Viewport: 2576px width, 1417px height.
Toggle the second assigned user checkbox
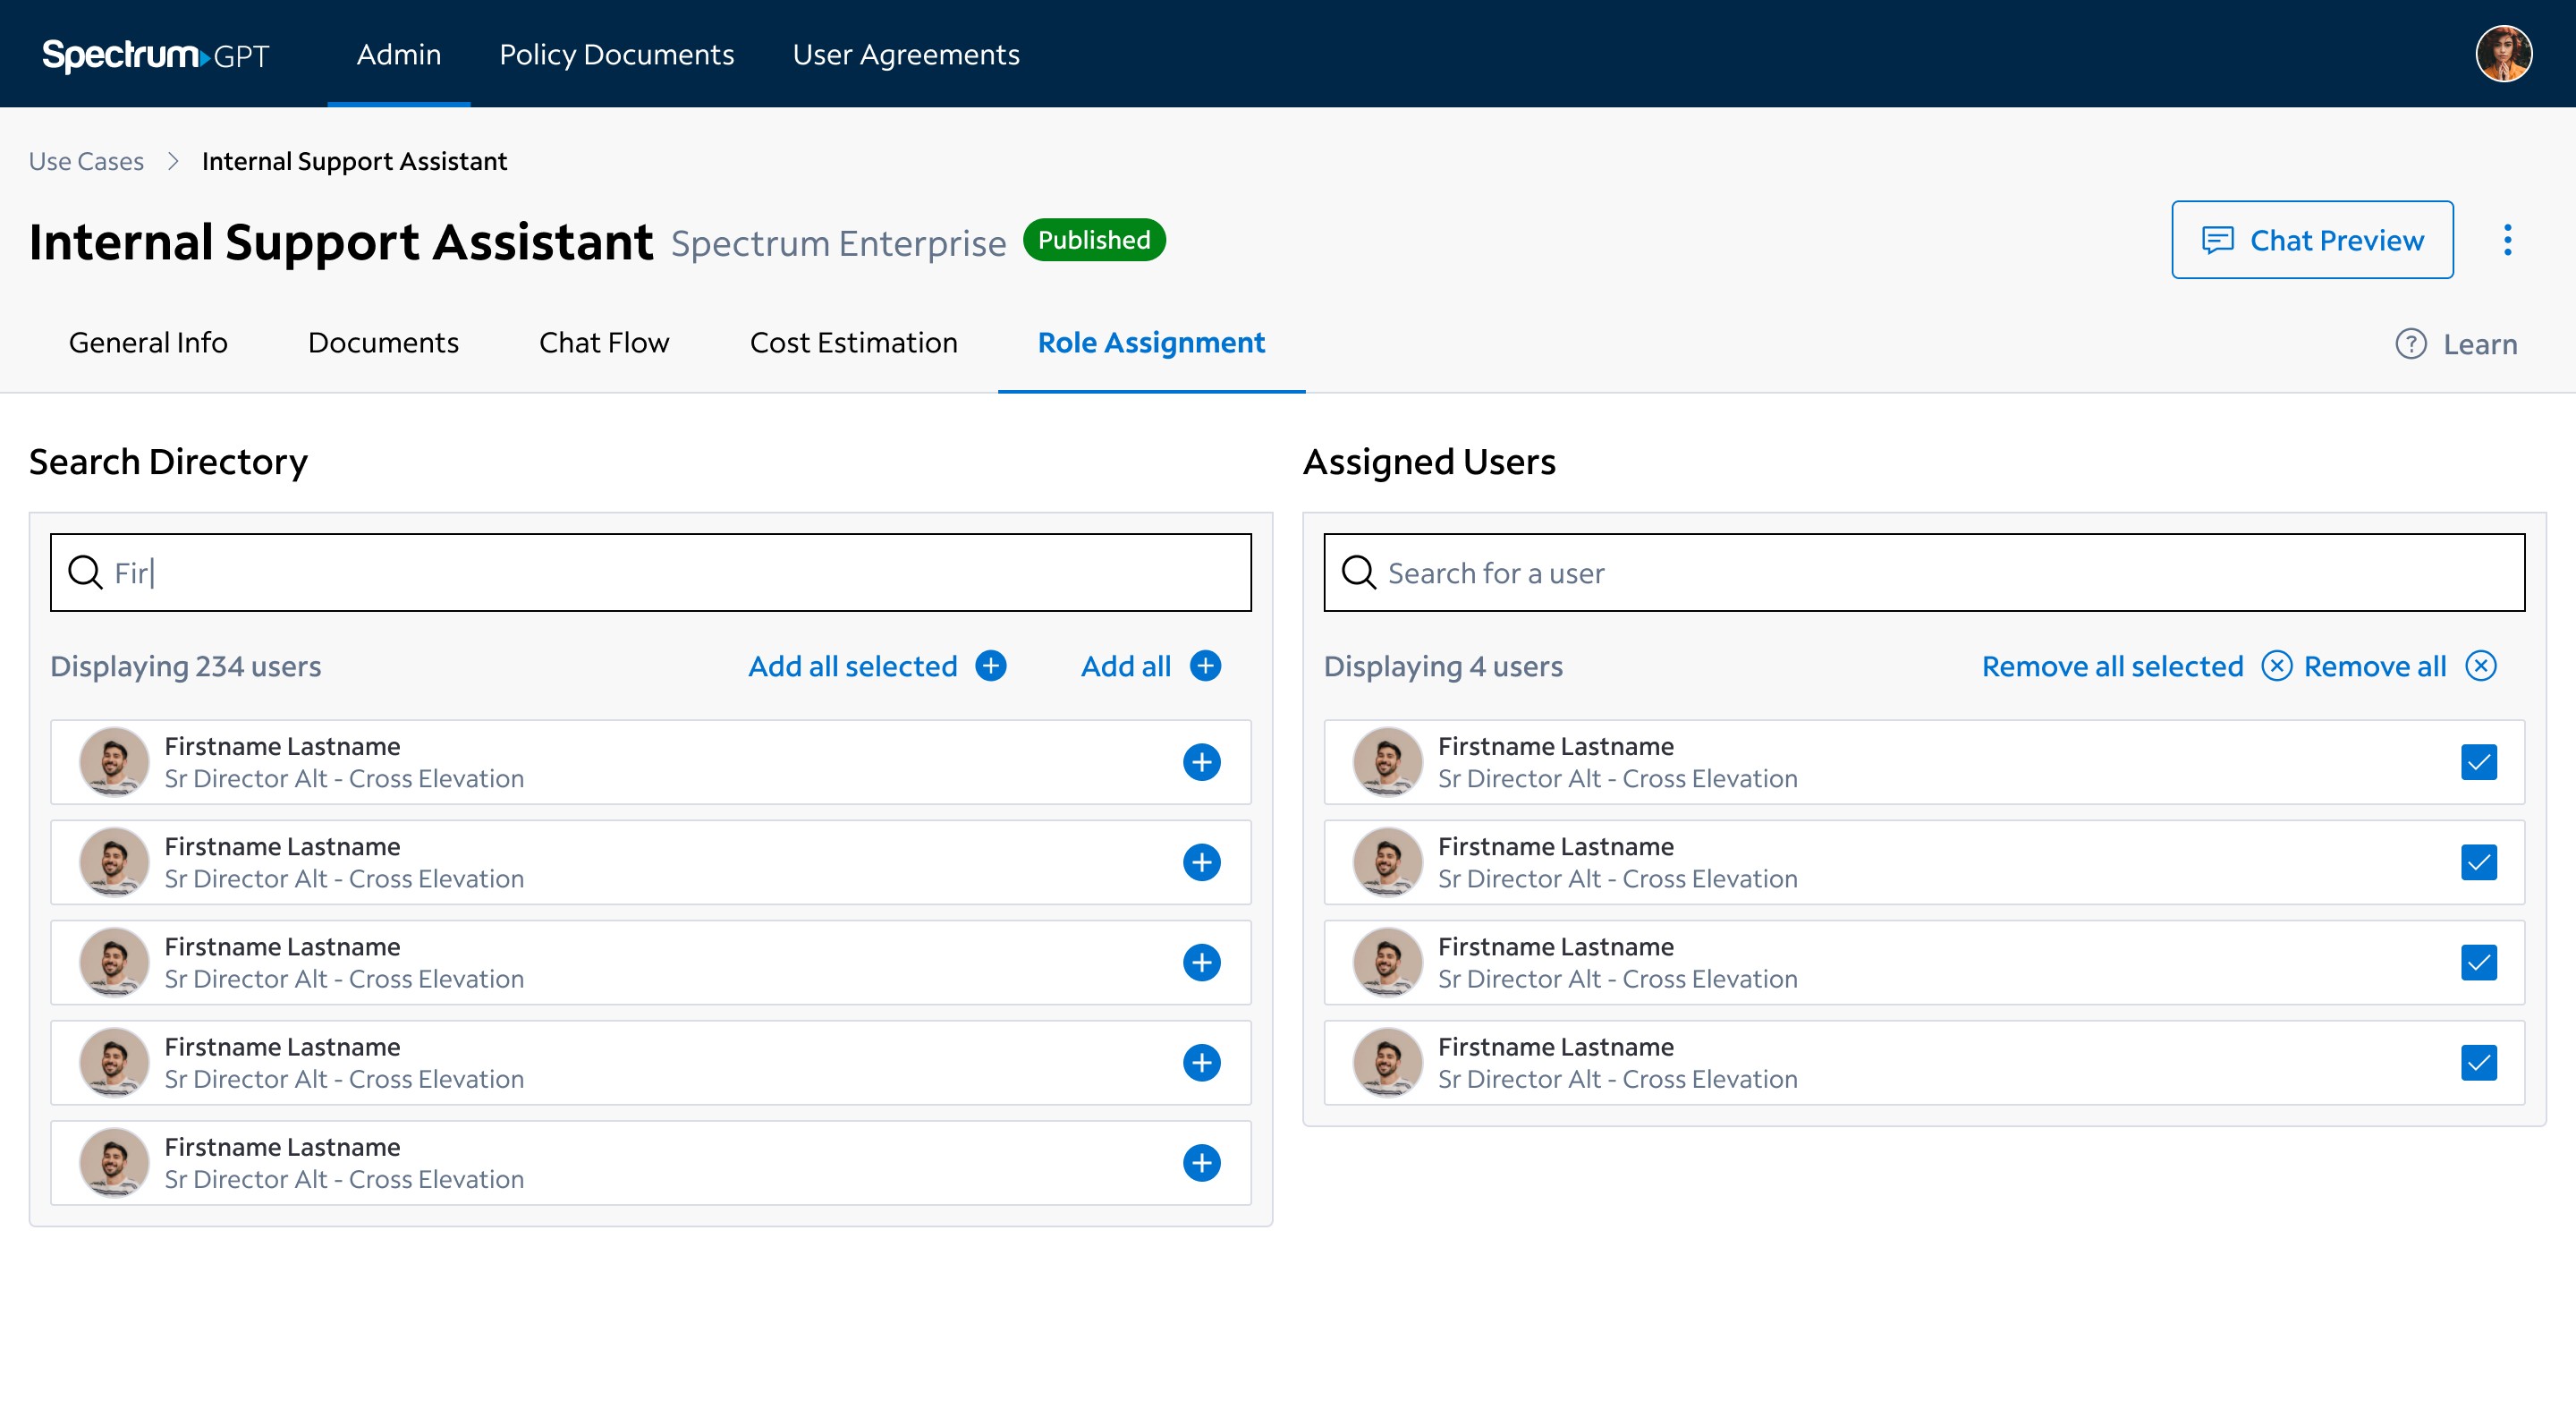2478,862
